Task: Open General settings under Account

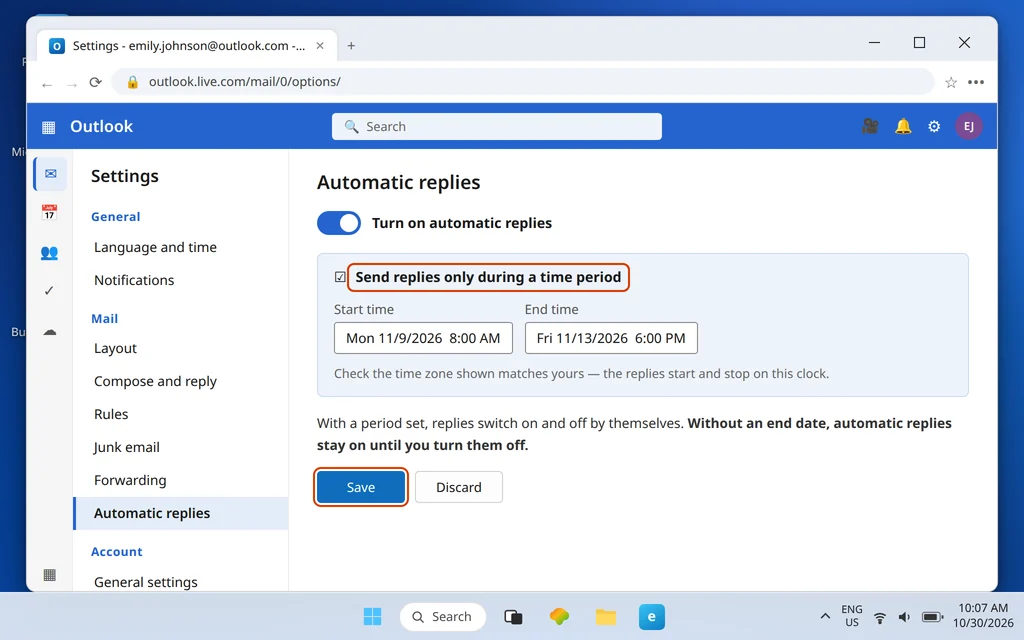Action: (146, 582)
